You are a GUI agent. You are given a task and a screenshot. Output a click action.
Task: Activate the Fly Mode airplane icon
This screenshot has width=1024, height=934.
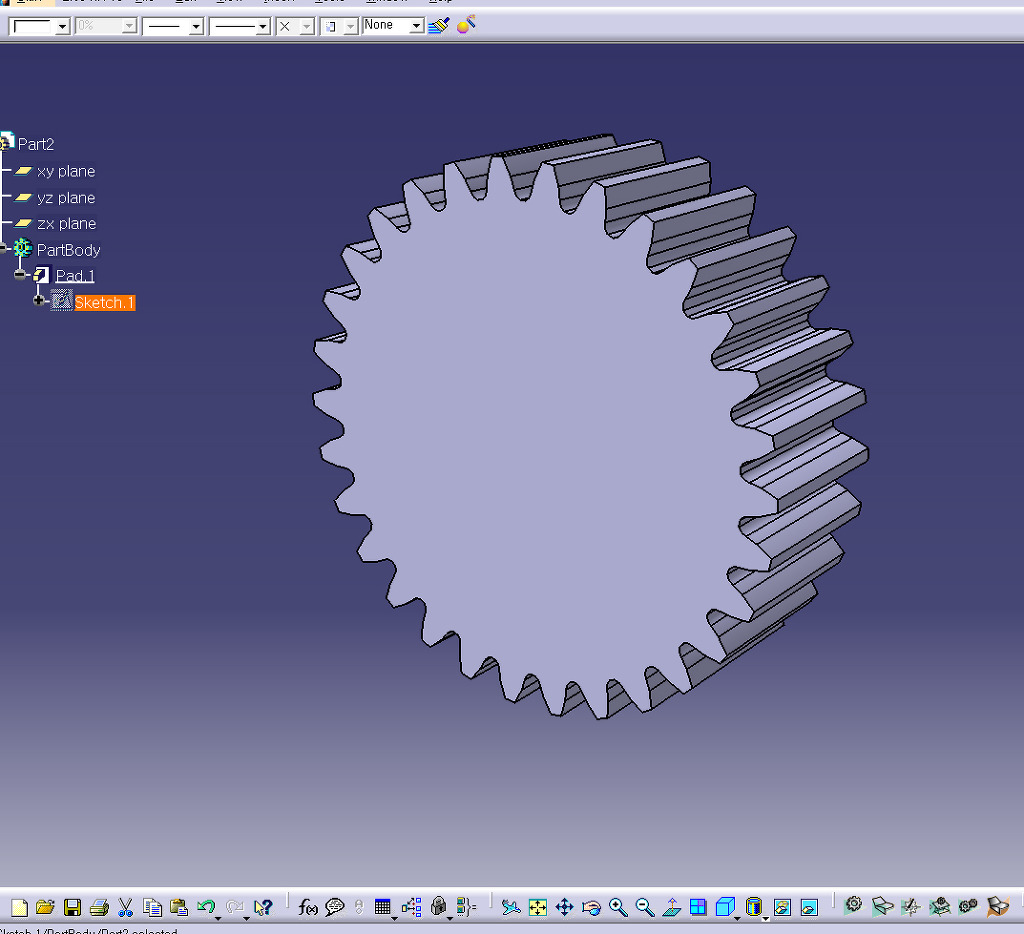click(511, 907)
